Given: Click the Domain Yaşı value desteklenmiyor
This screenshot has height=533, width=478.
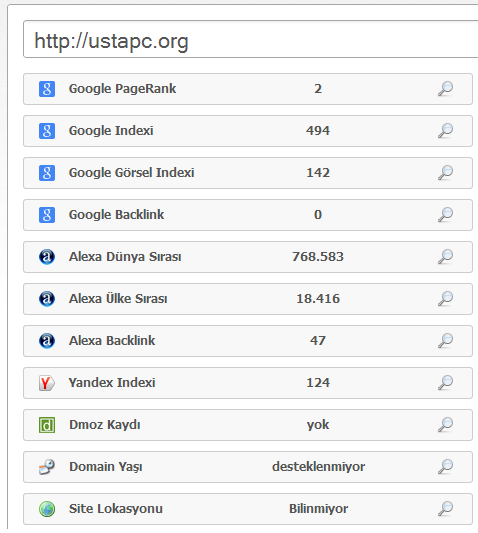Looking at the screenshot, I should [x=318, y=467].
